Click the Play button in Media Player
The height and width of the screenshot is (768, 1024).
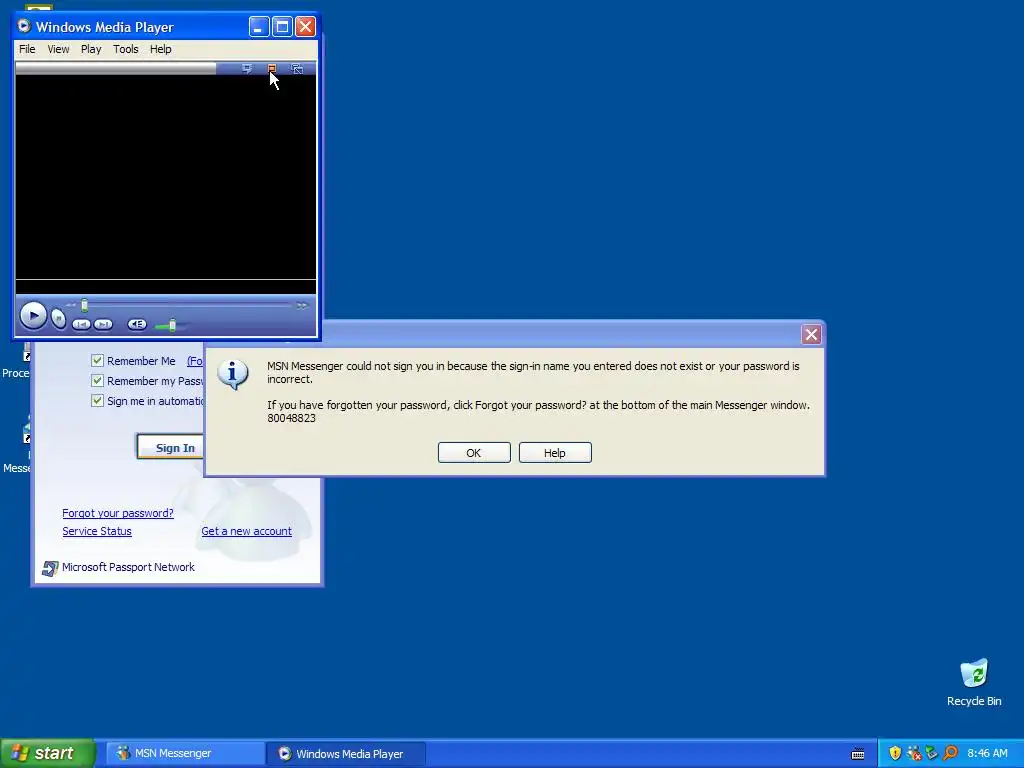33,316
